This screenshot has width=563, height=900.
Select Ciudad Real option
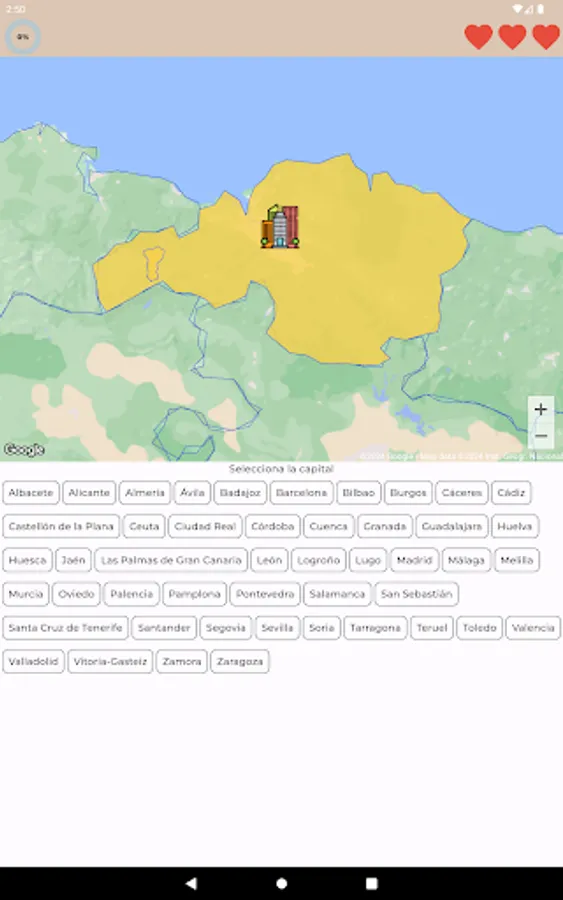205,526
